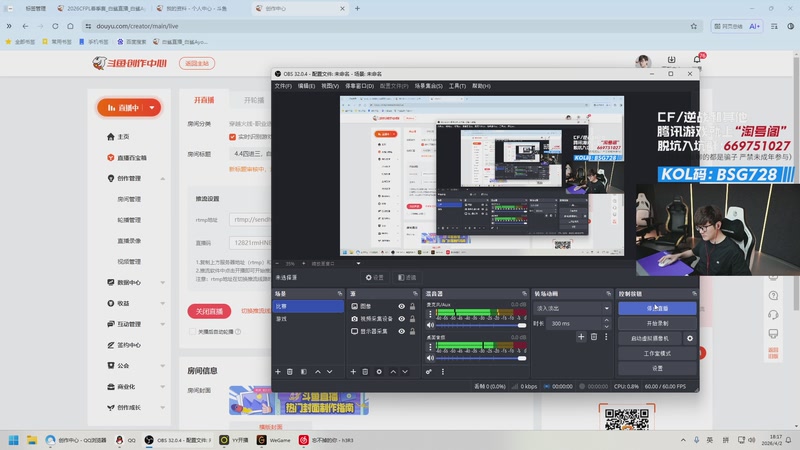Pop out the 场景 dock panel icon

click(x=340, y=294)
